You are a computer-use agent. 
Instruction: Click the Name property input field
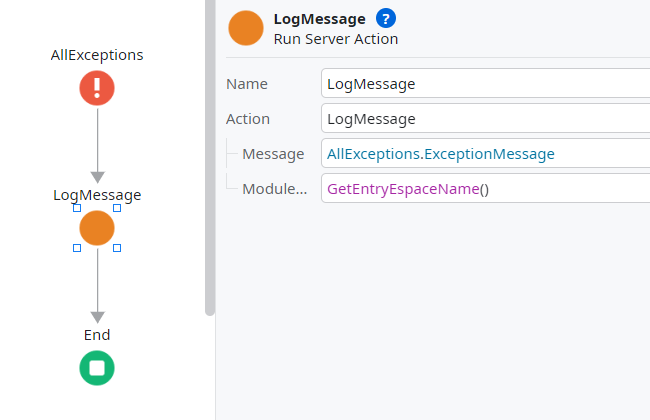pyautogui.click(x=485, y=84)
